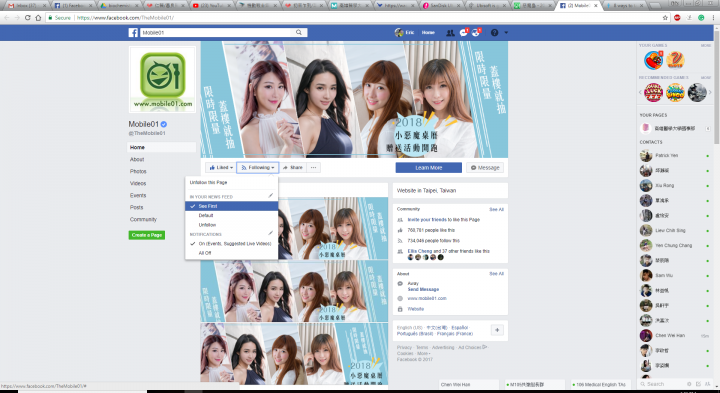Show next recommended games arrow
The width and height of the screenshot is (720, 393).
(710, 92)
